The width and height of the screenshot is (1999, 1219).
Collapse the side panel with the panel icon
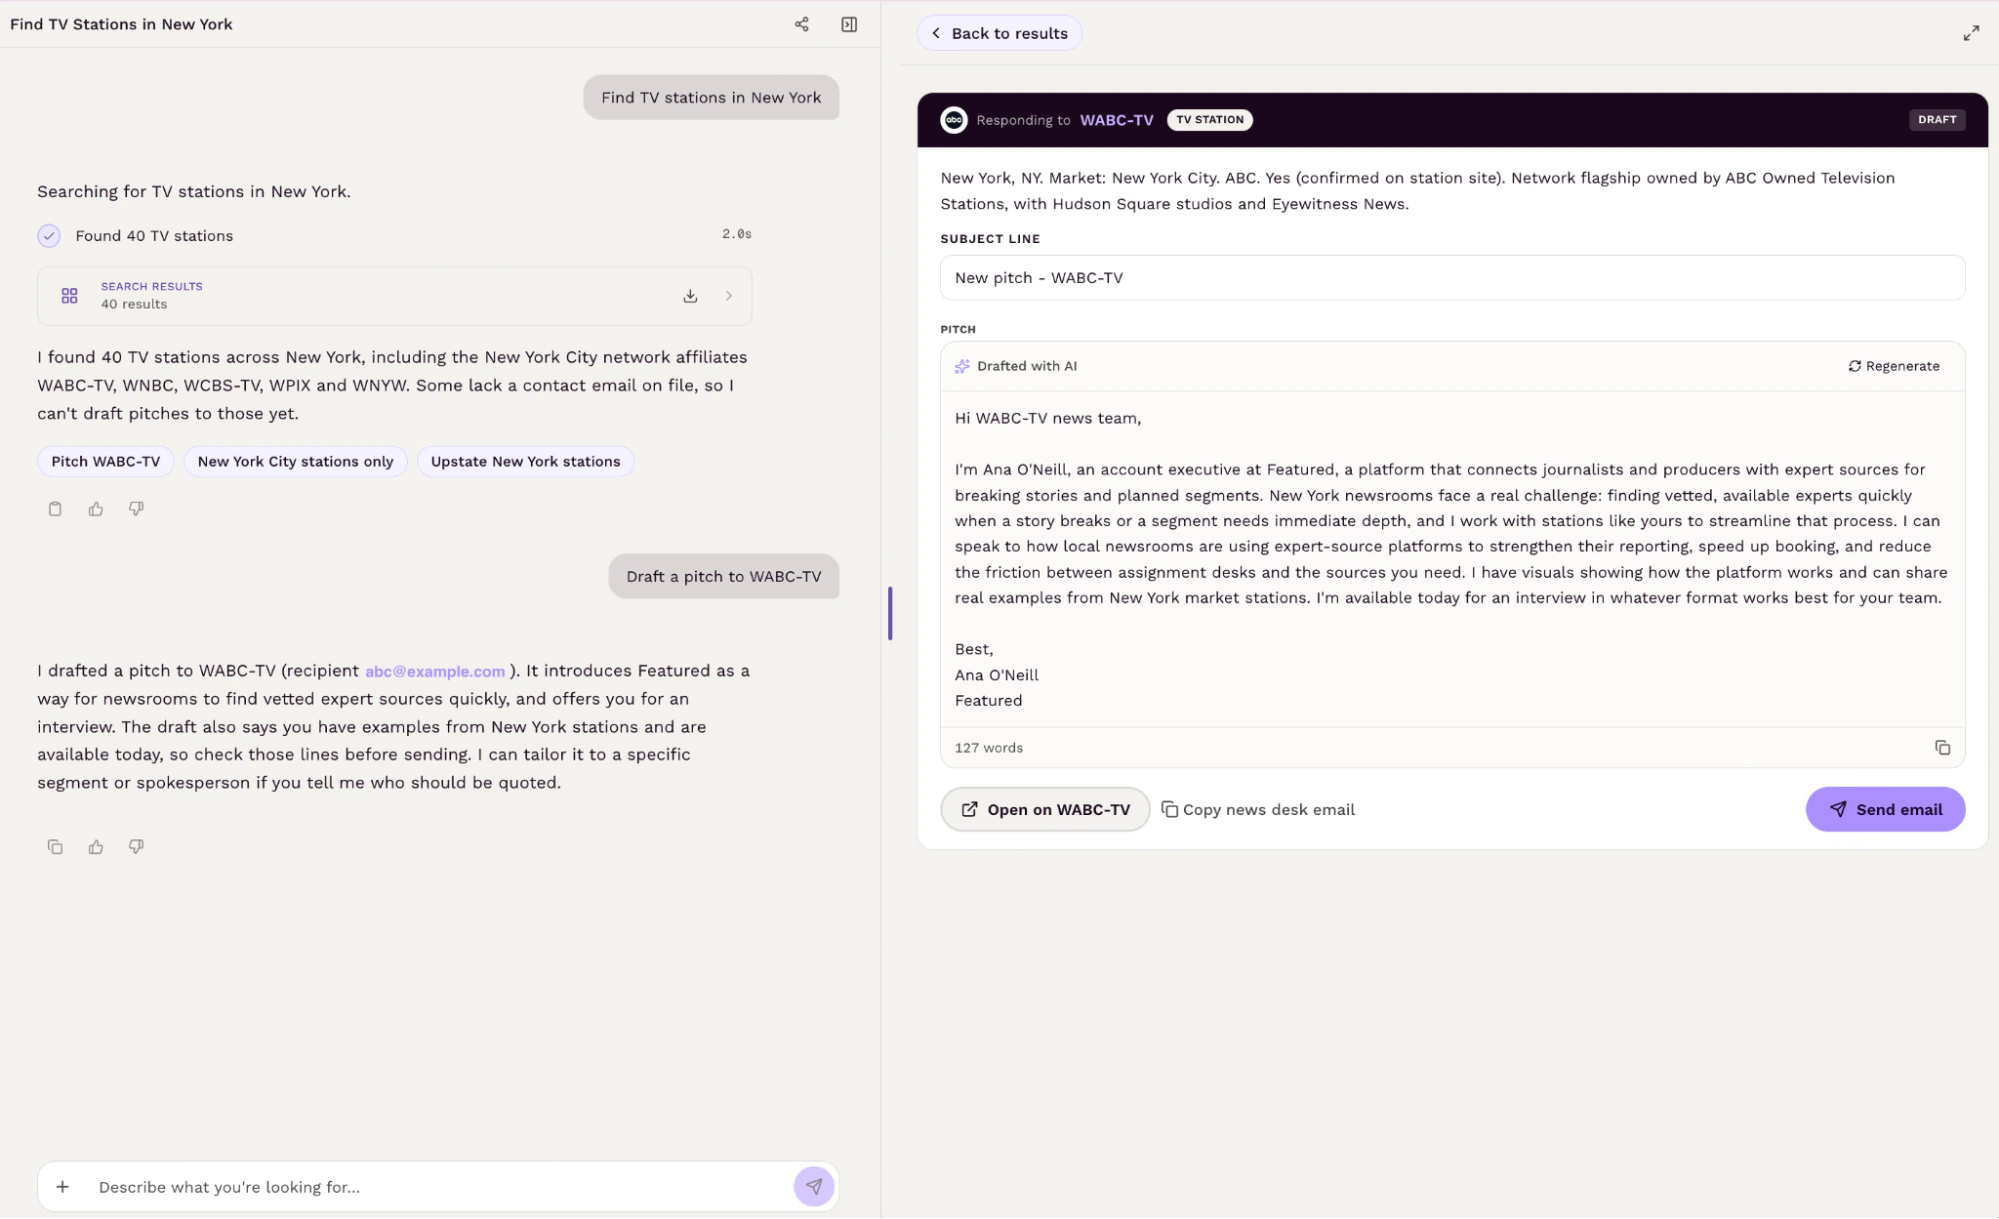coord(849,24)
